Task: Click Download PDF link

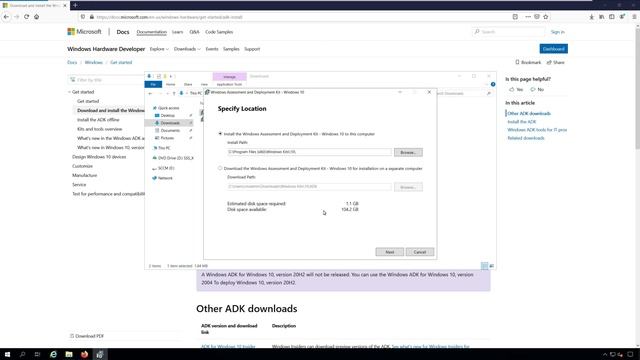Action: (x=87, y=336)
